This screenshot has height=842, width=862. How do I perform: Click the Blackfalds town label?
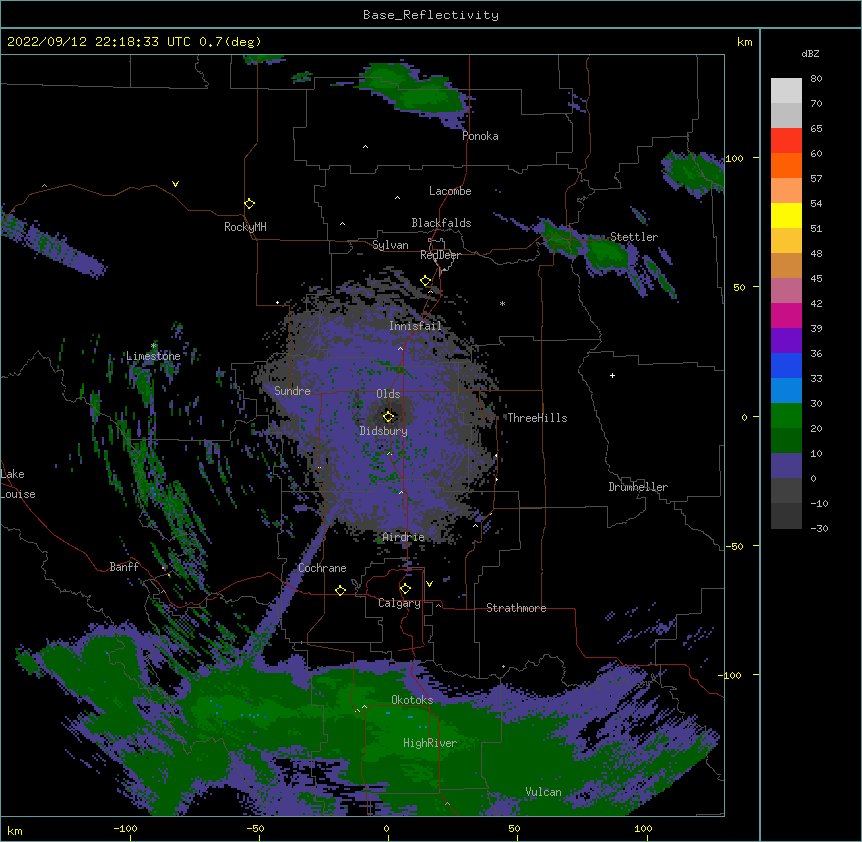point(441,223)
